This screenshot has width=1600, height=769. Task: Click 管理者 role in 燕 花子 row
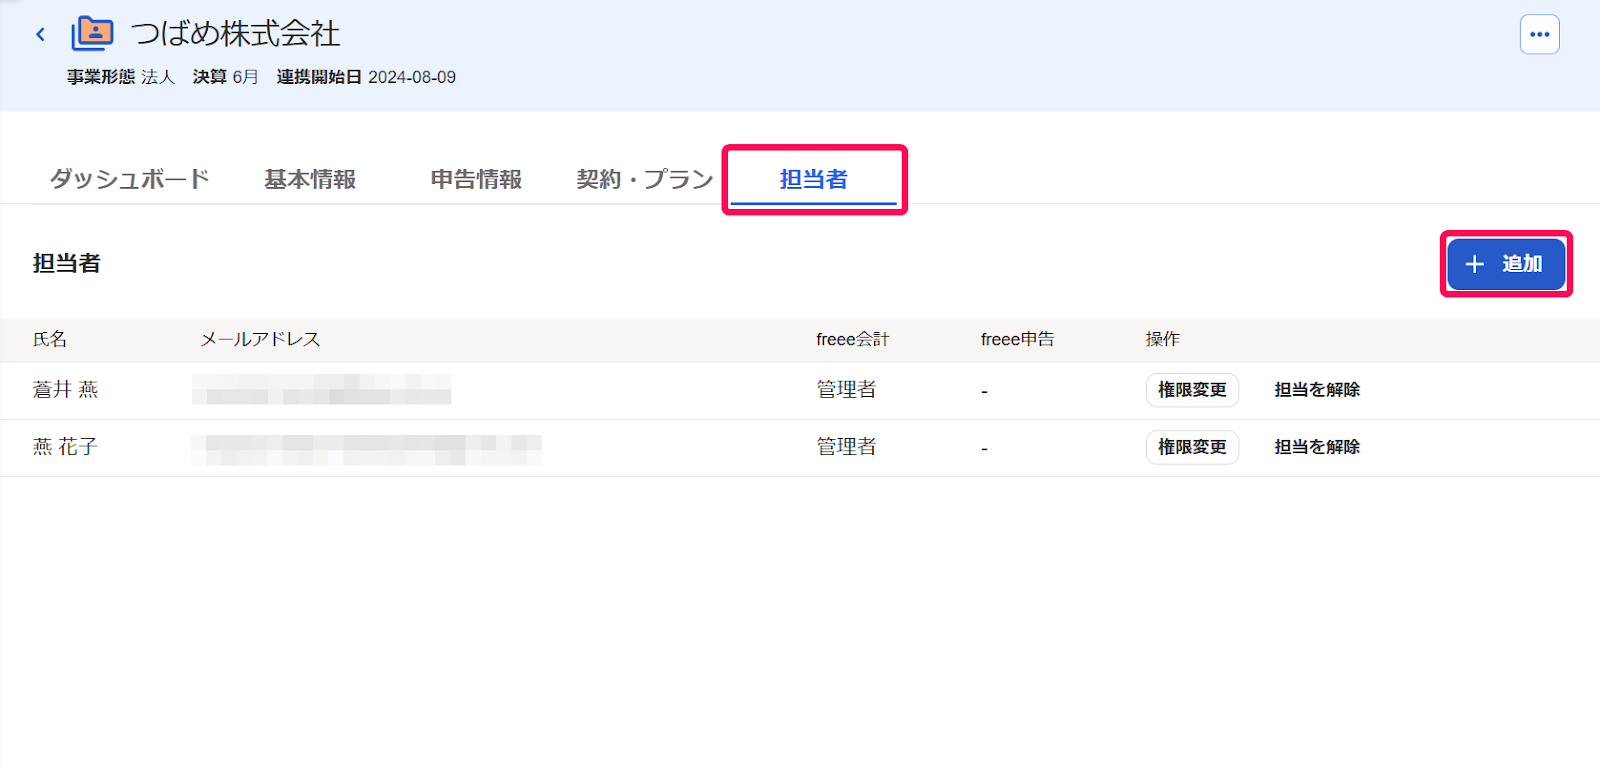tap(846, 447)
